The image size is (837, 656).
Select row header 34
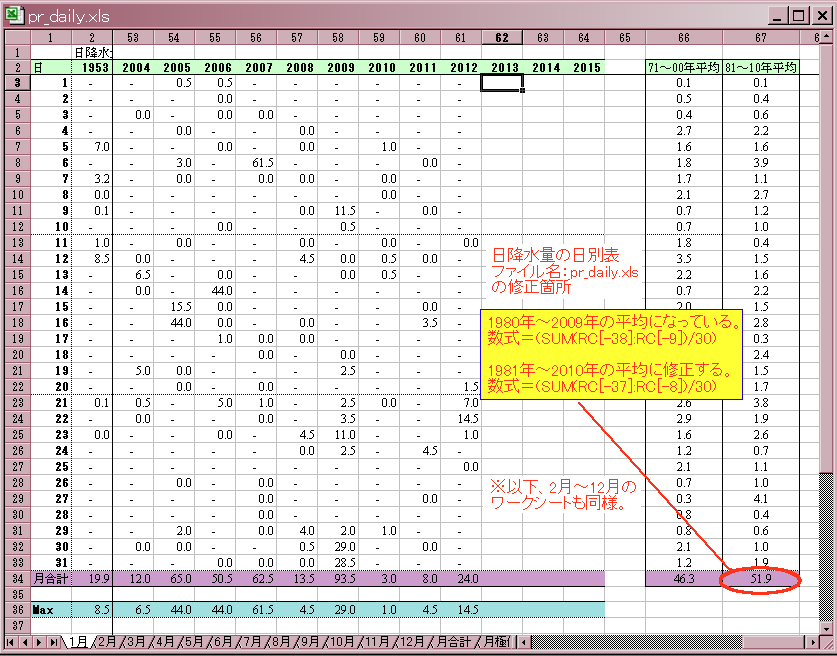point(18,579)
